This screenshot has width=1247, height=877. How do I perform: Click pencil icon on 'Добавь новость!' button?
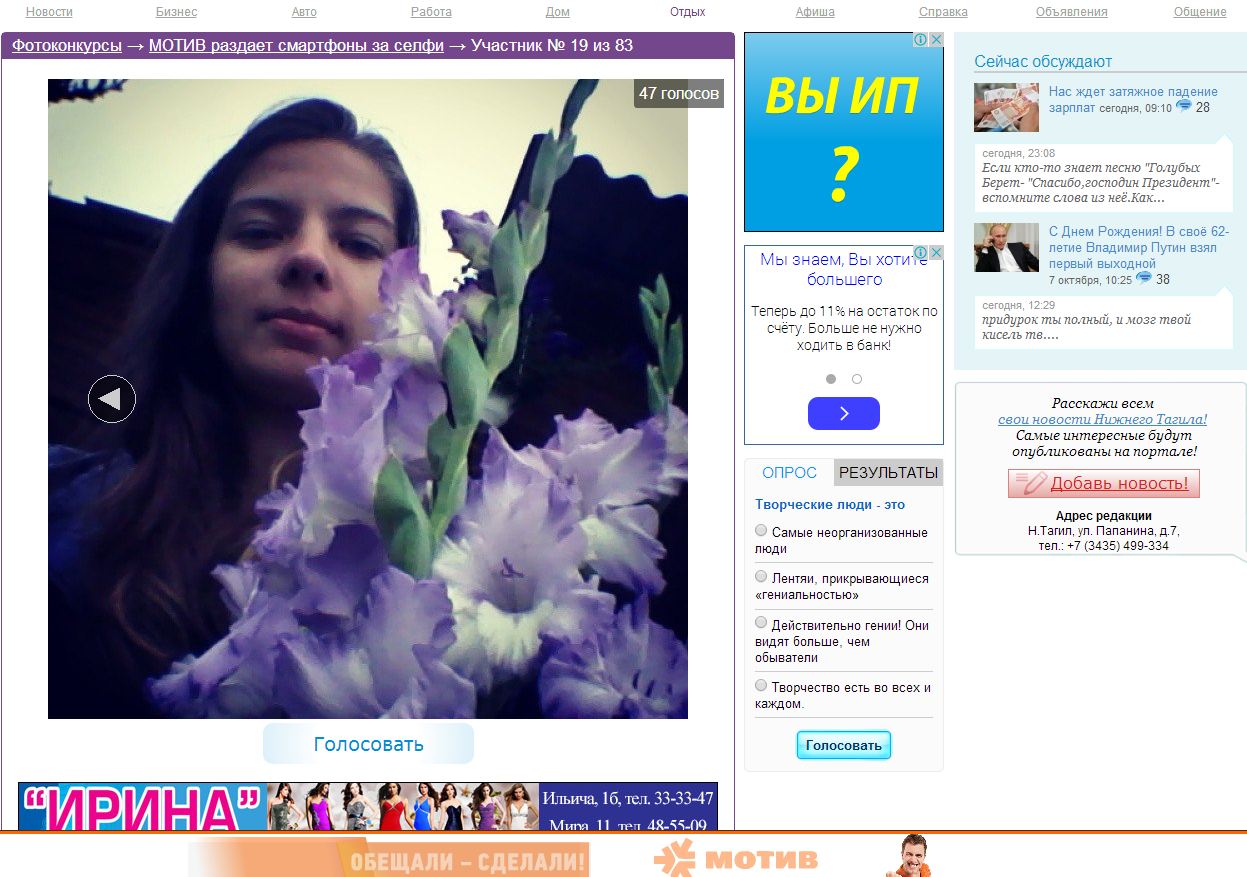(x=1030, y=484)
